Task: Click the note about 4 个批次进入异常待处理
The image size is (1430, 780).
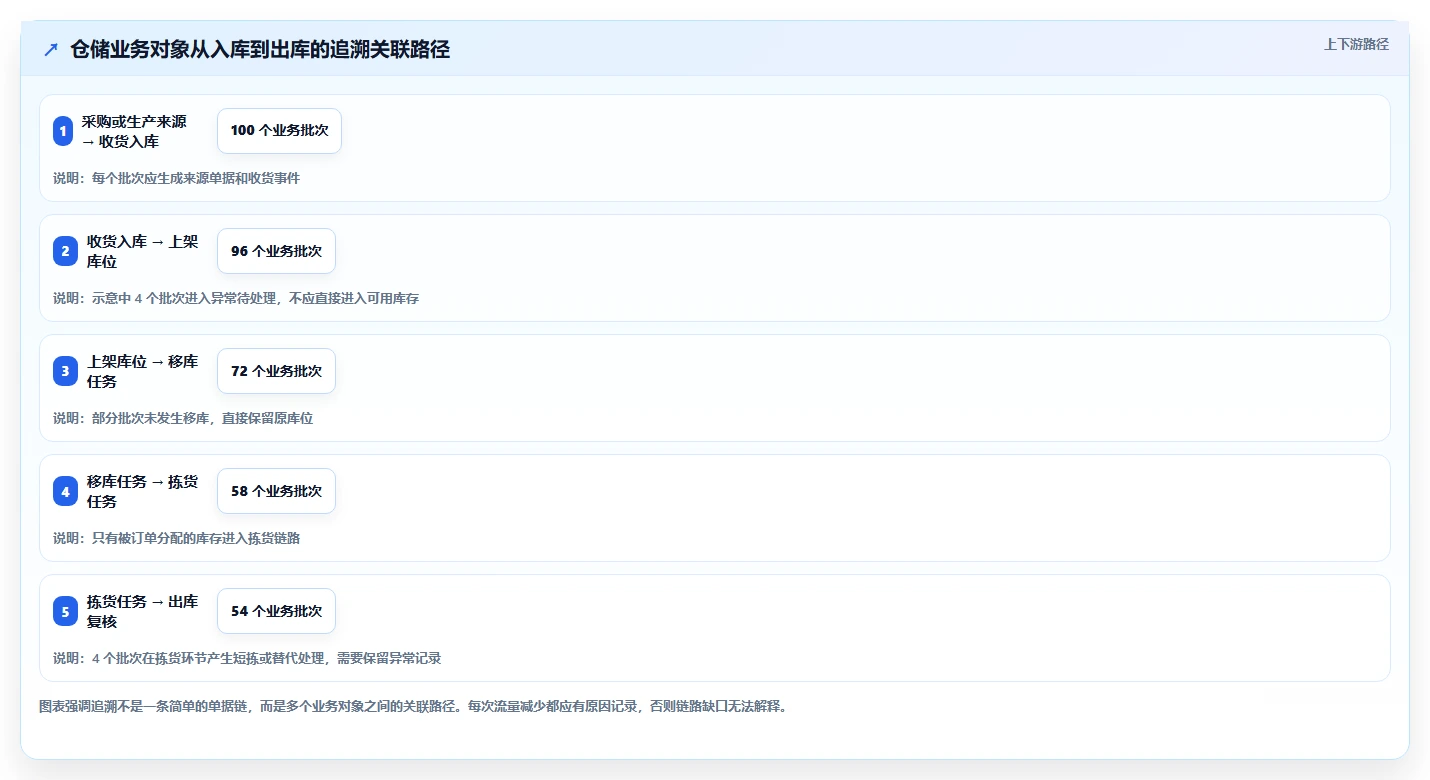Action: [236, 298]
